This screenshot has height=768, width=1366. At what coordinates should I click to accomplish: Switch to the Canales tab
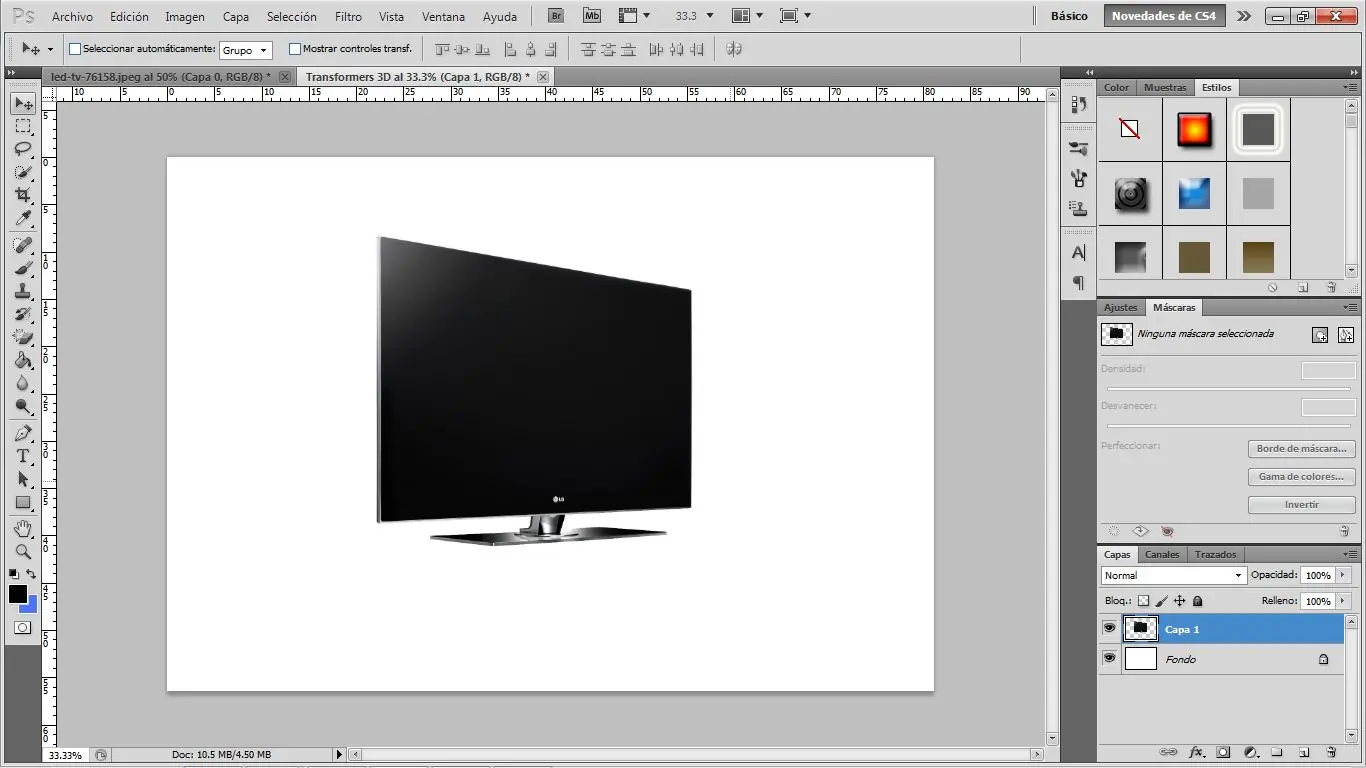1162,554
